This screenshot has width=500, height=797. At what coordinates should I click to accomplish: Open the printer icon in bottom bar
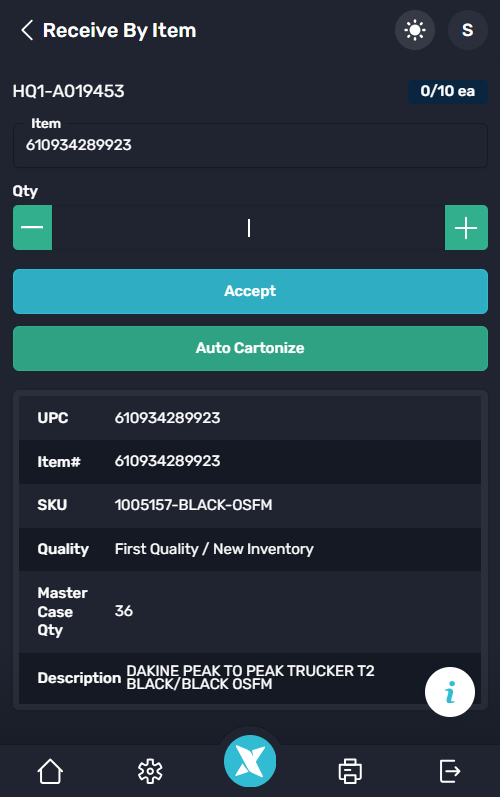pyautogui.click(x=350, y=771)
